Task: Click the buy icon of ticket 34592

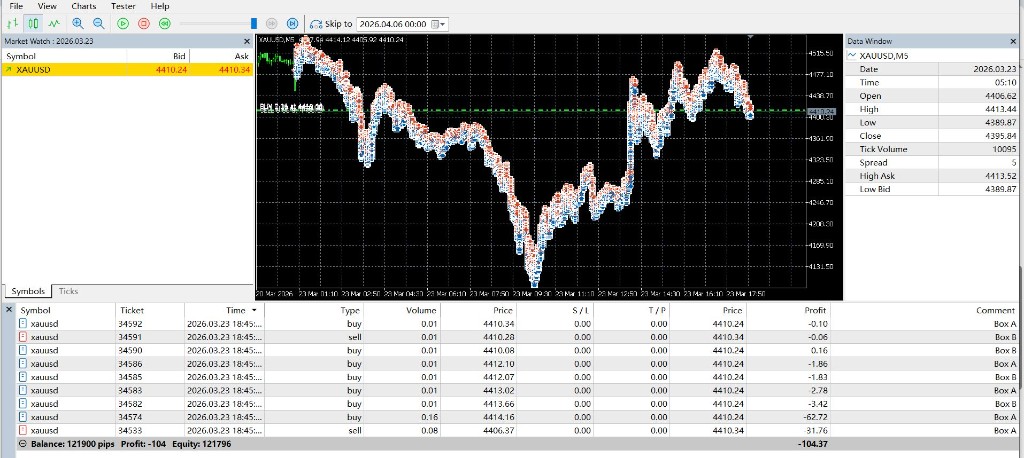Action: pos(23,323)
